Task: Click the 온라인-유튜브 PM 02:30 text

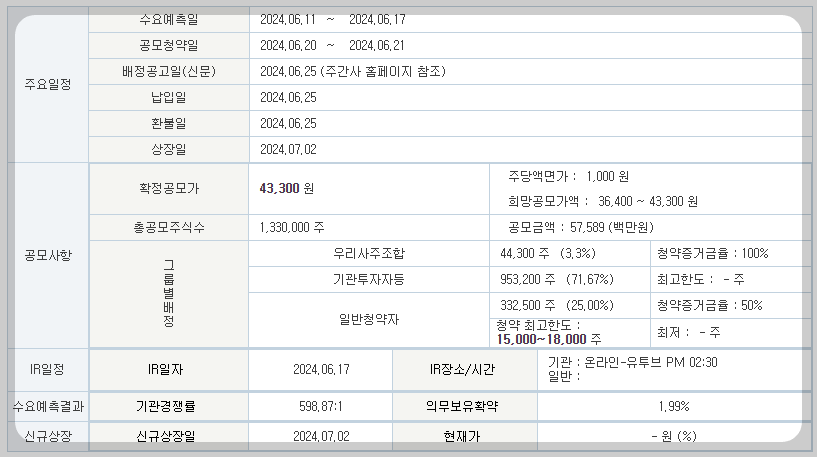Action: (x=651, y=362)
